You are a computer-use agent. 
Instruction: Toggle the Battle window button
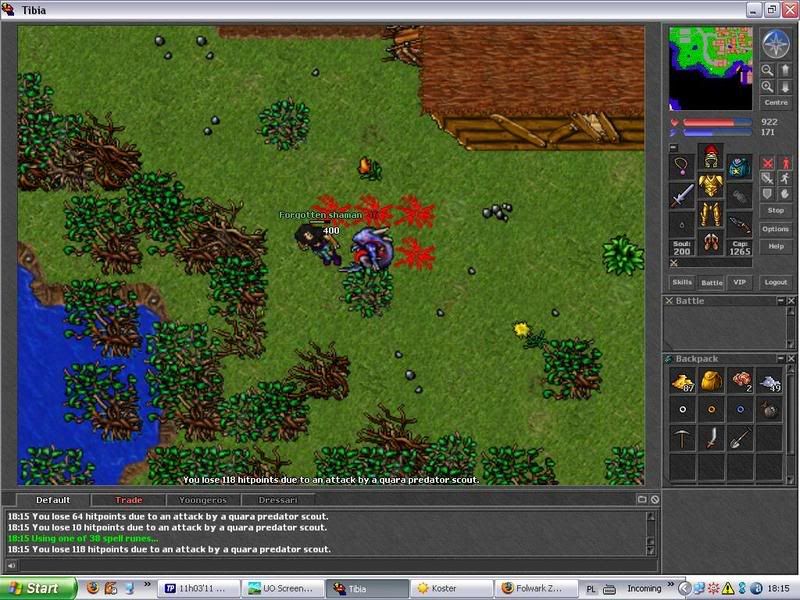711,282
